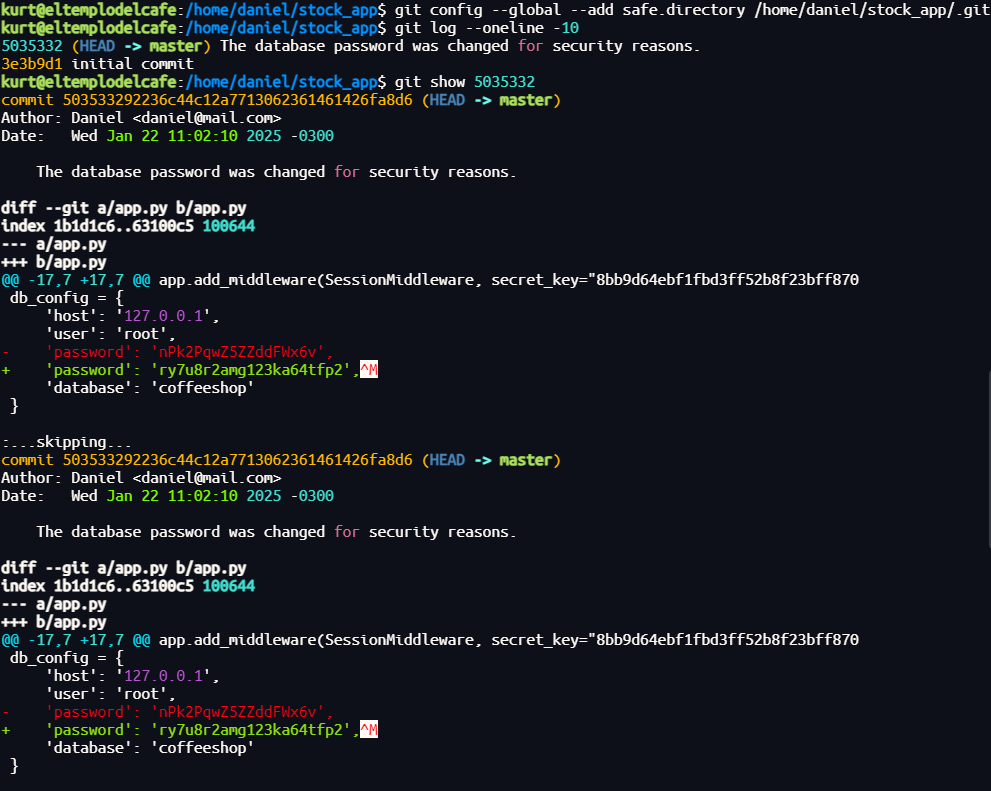Click 'index 1b1d1c6..63100c5' below the skipping line
Screen dimensions: 991x791
pyautogui.click(x=97, y=586)
